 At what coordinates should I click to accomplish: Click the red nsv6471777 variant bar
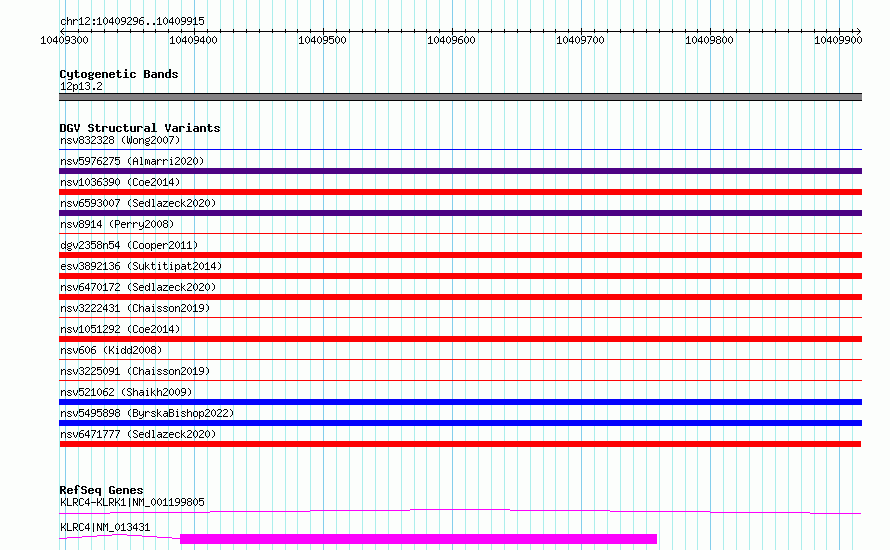460,444
